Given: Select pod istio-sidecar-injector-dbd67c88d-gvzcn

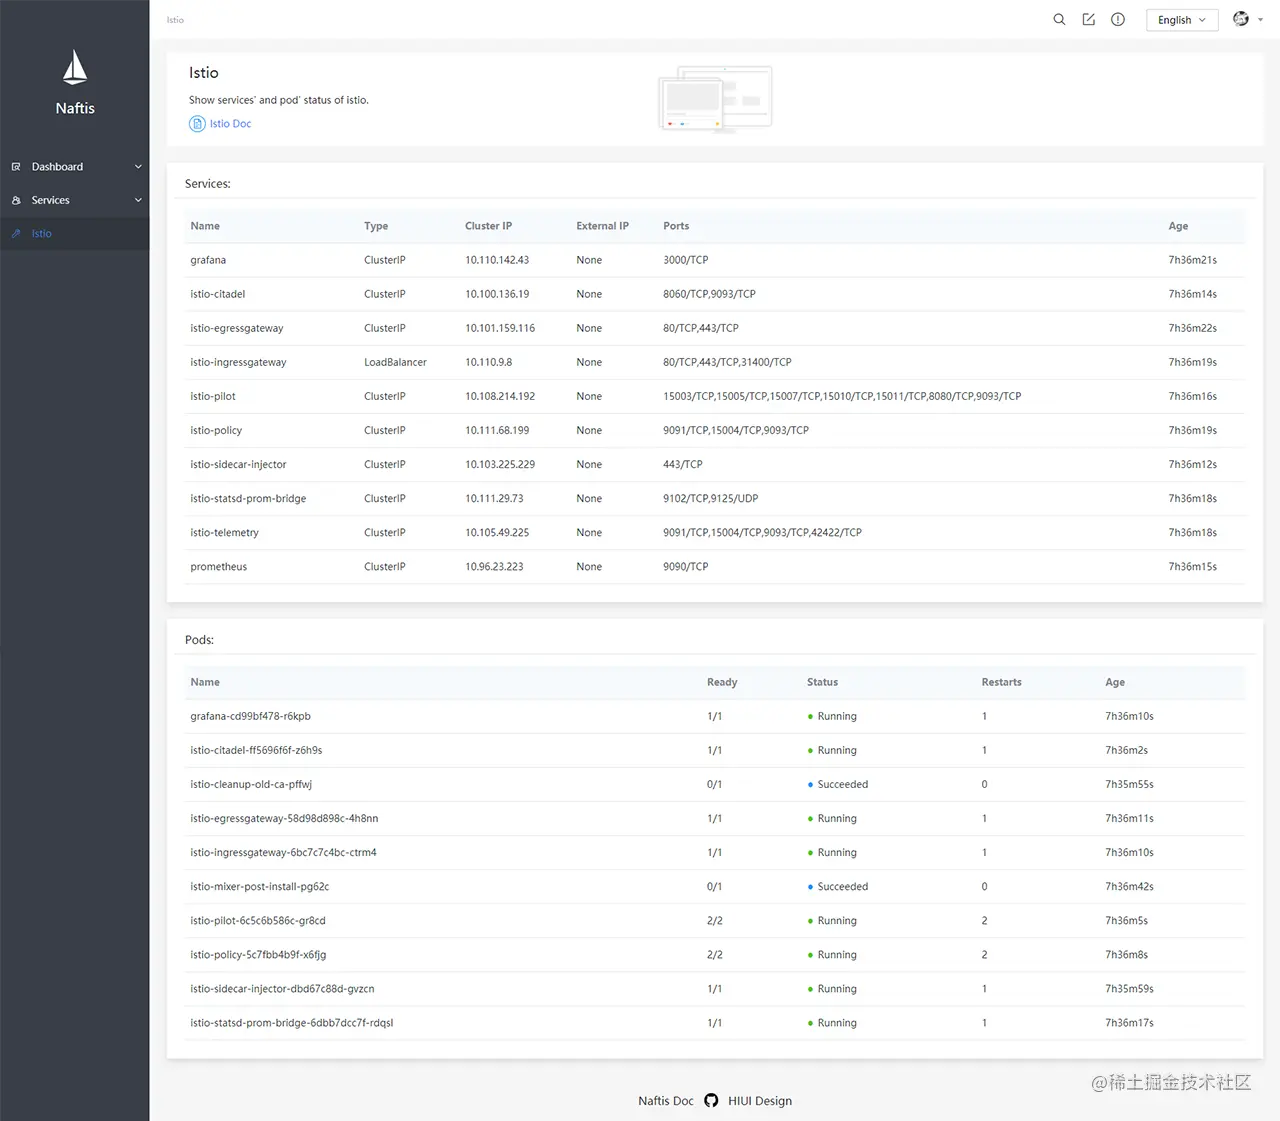Looking at the screenshot, I should [x=282, y=988].
